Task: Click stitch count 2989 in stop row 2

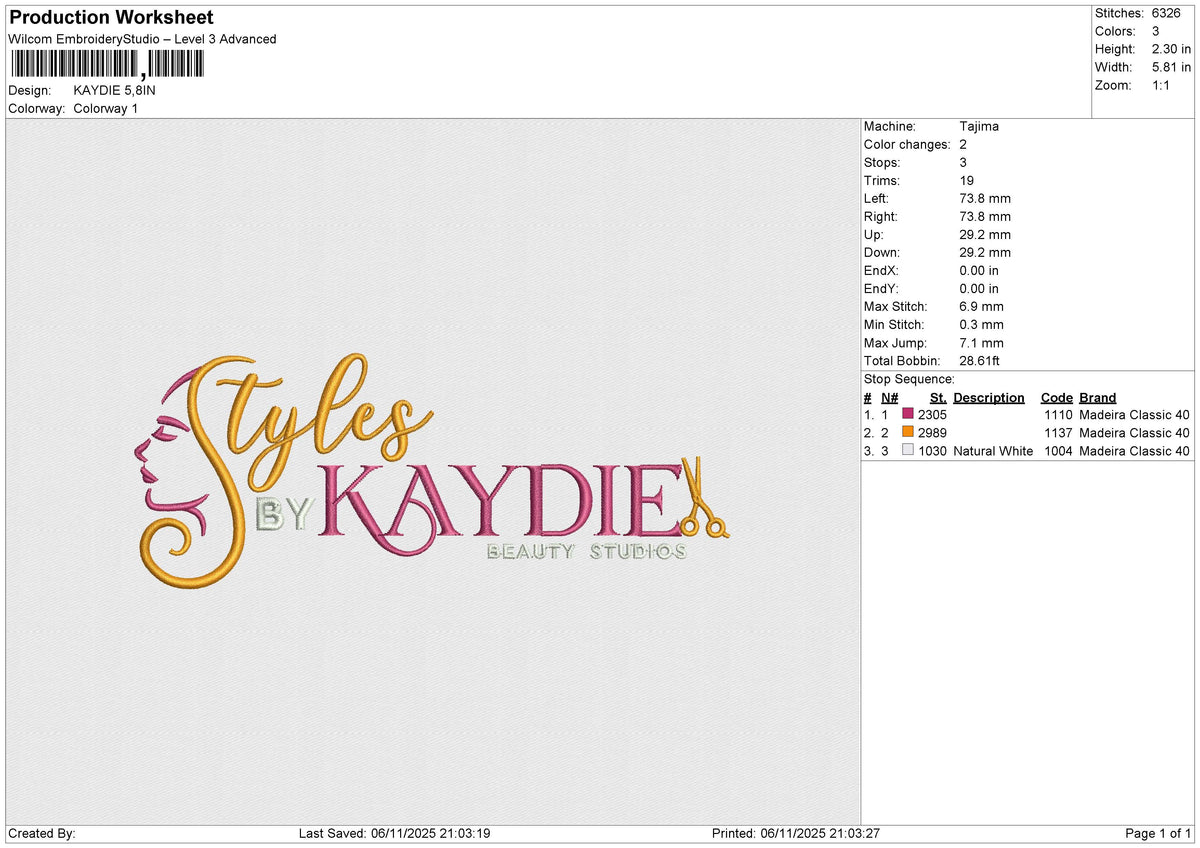Action: coord(932,432)
